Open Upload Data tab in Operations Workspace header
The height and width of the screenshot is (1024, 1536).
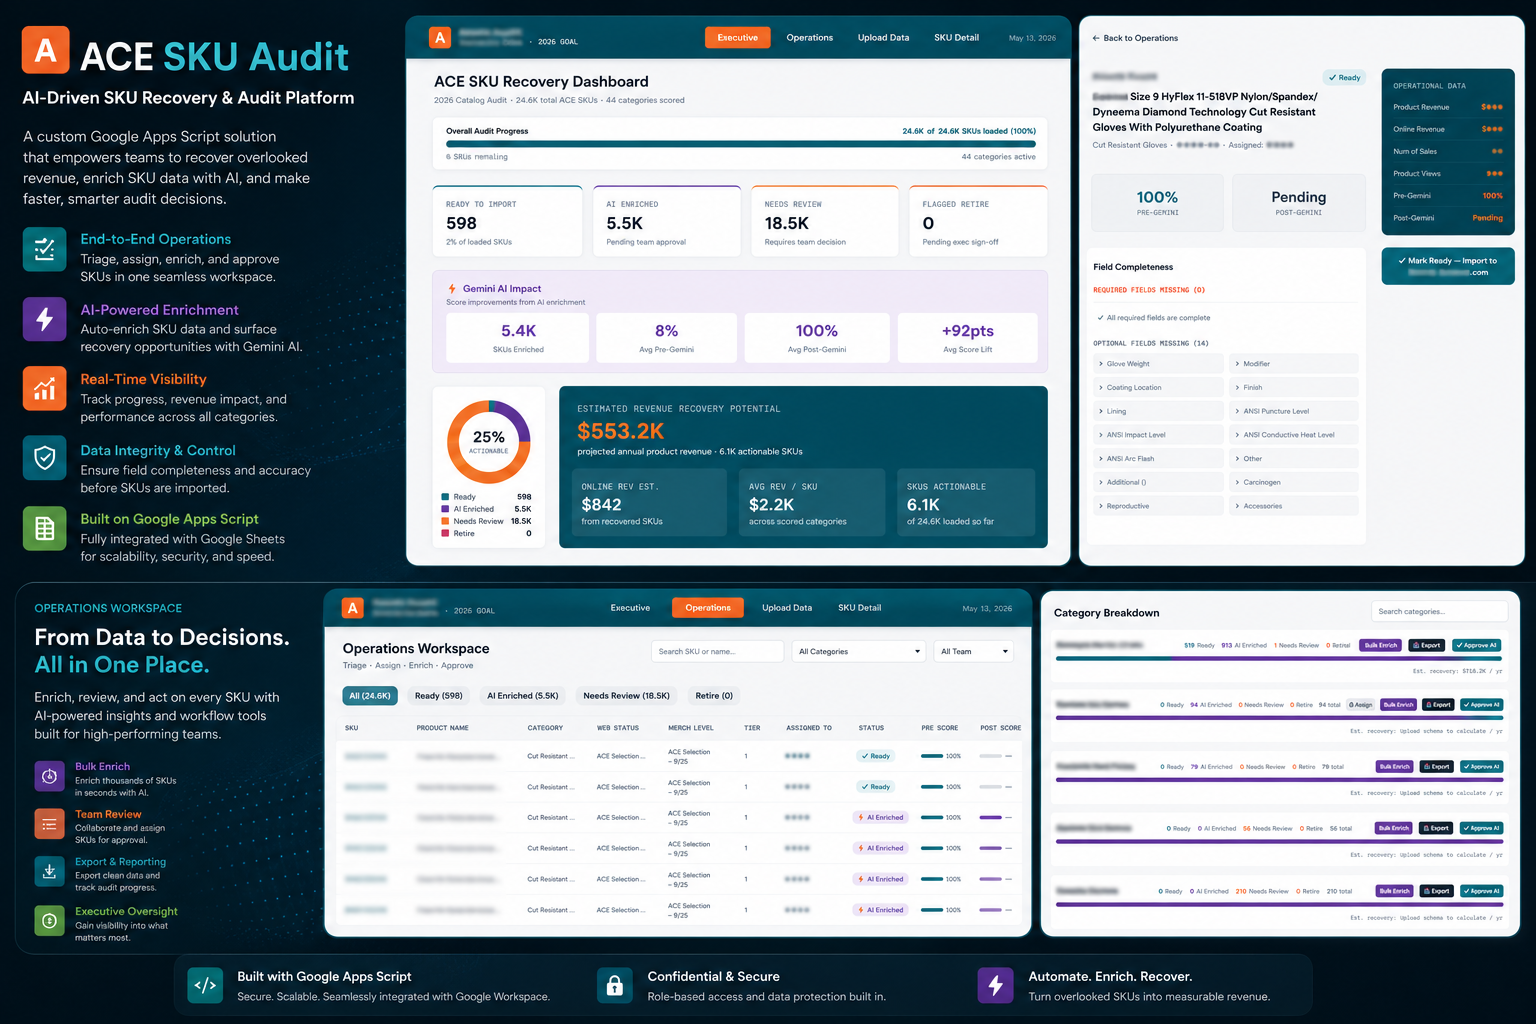click(x=787, y=608)
